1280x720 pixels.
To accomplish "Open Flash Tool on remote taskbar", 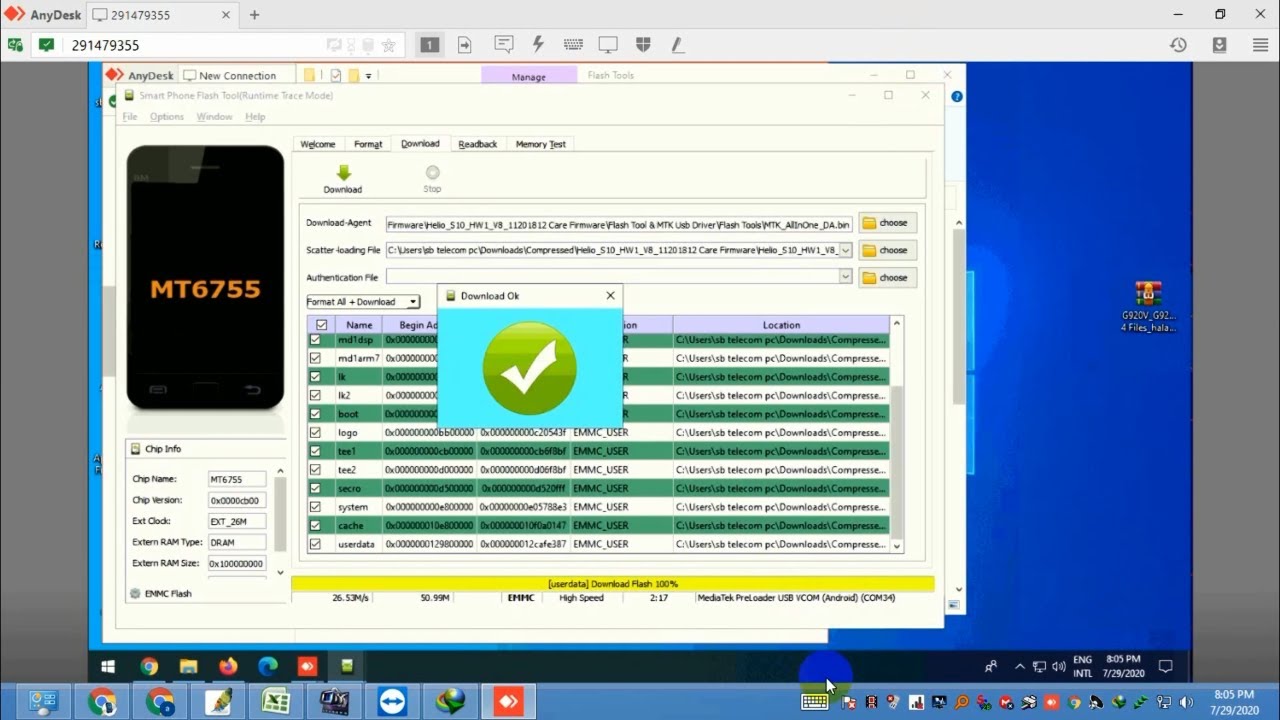I will pos(347,666).
